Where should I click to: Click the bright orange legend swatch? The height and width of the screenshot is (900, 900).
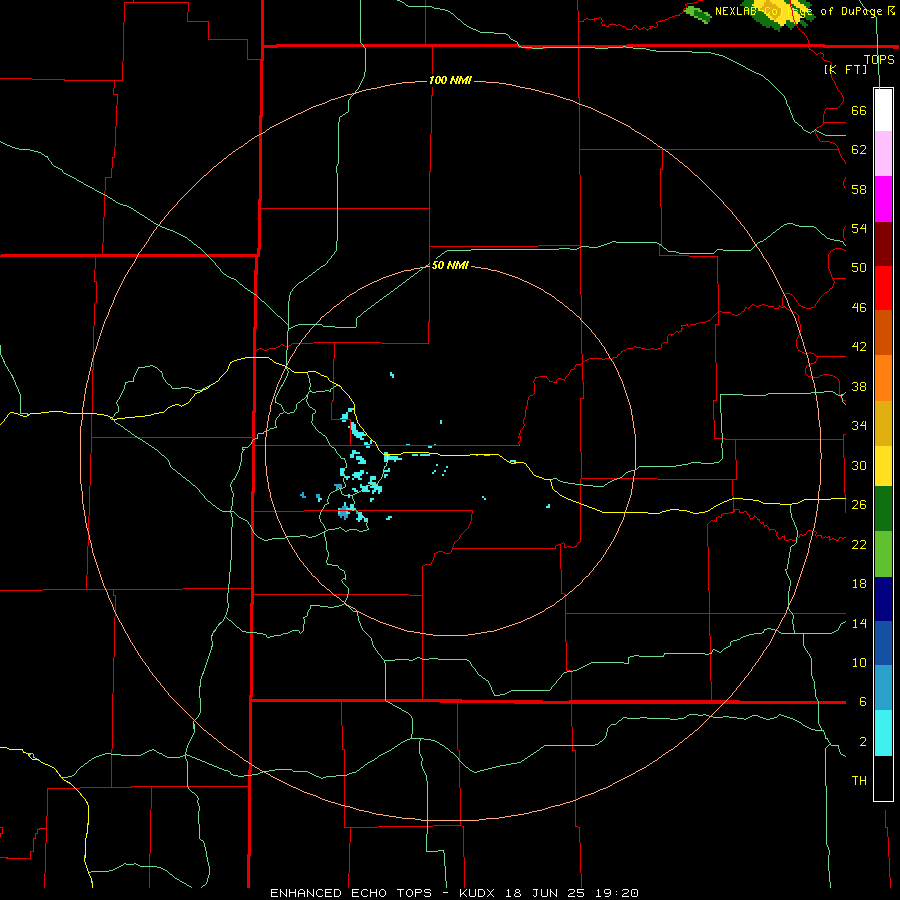pos(883,378)
